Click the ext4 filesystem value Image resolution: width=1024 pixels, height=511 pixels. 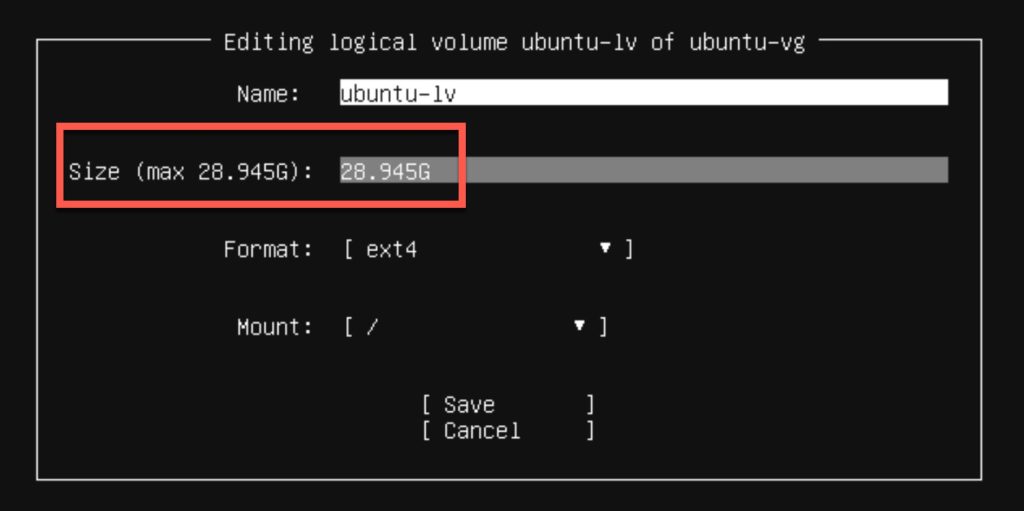[x=391, y=250]
